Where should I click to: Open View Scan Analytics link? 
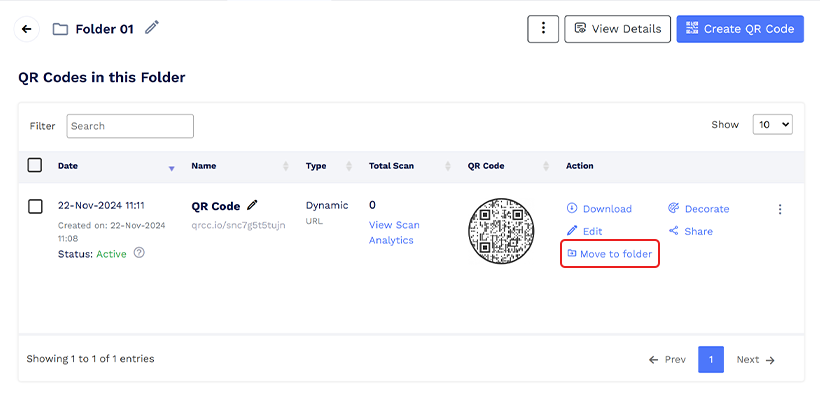(394, 232)
